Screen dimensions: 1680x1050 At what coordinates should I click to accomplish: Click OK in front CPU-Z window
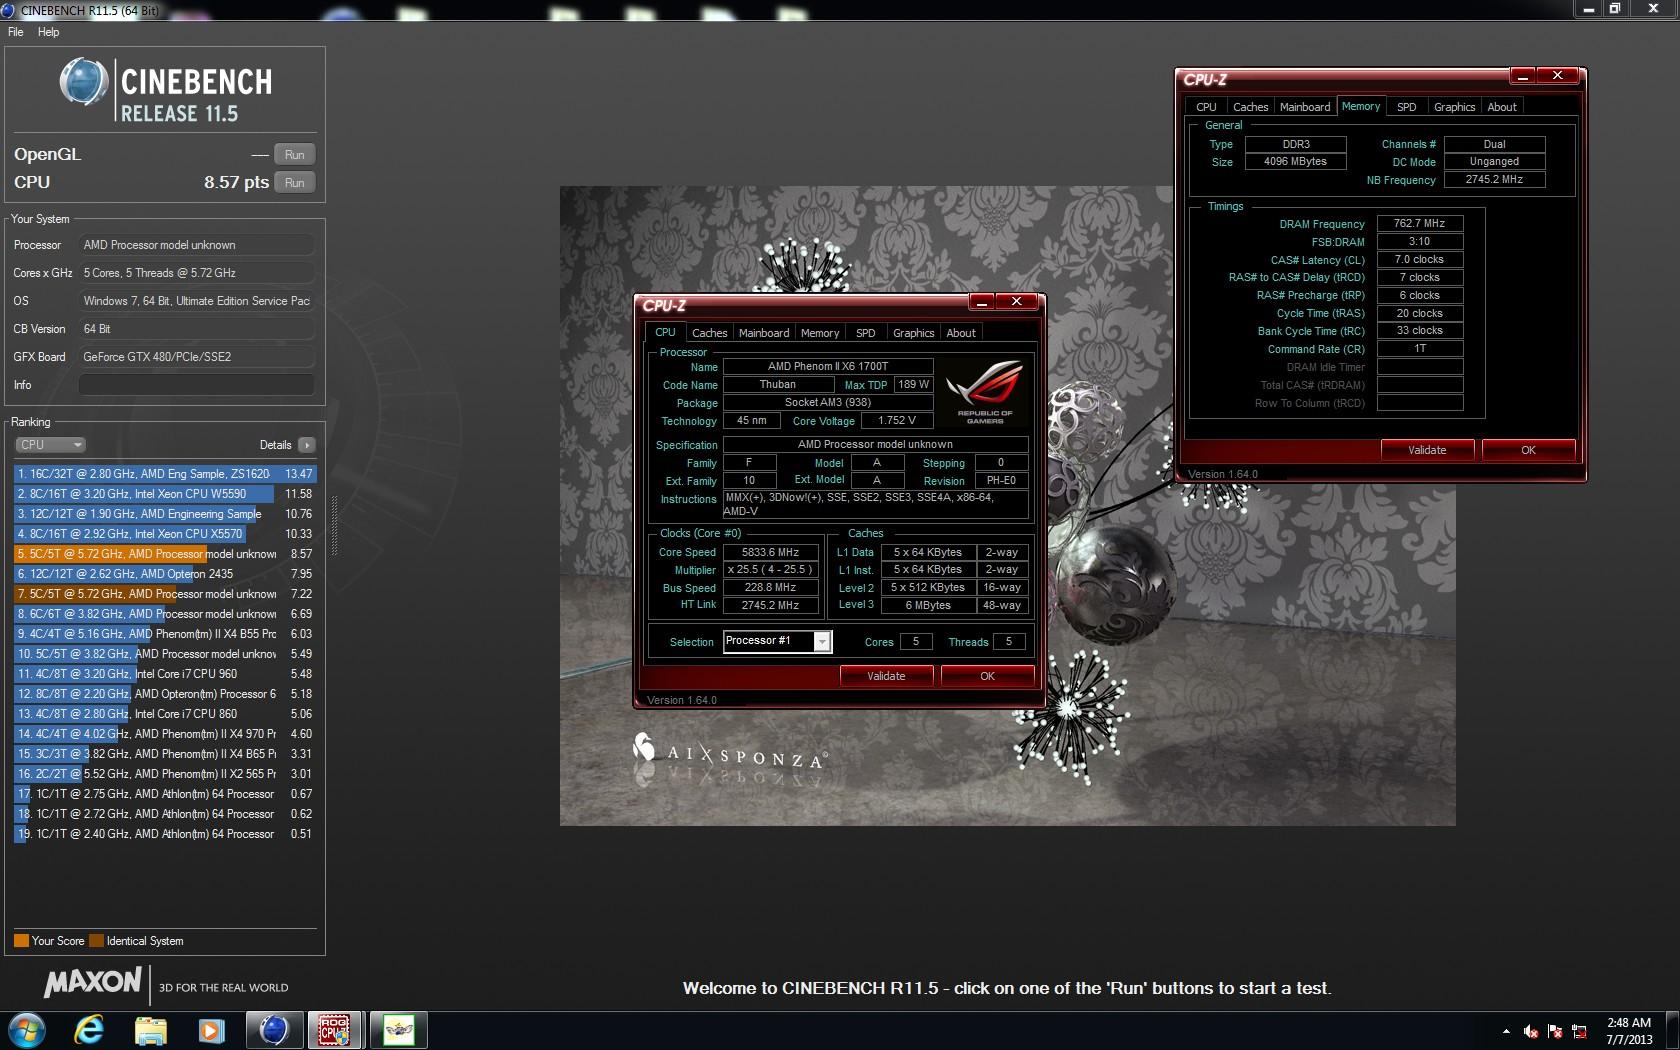pyautogui.click(x=987, y=676)
